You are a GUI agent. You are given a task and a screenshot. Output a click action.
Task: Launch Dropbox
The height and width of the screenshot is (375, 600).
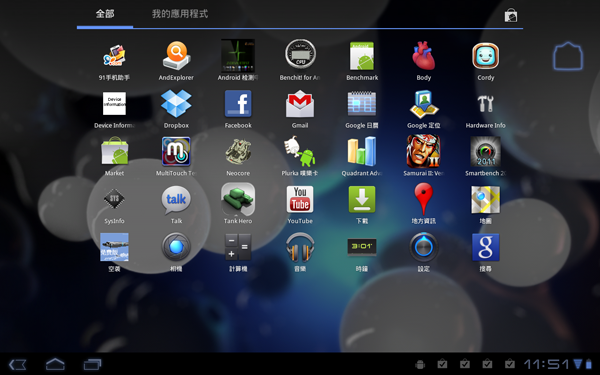click(176, 103)
